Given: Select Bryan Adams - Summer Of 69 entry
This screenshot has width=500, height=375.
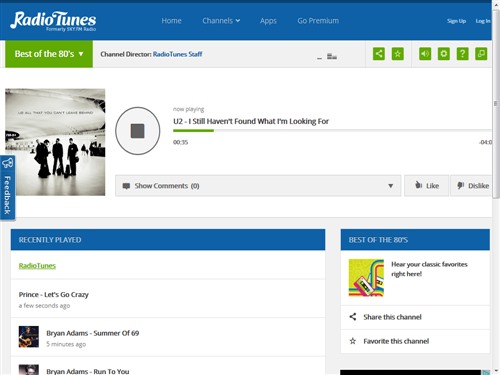Looking at the screenshot, I should 93,333.
